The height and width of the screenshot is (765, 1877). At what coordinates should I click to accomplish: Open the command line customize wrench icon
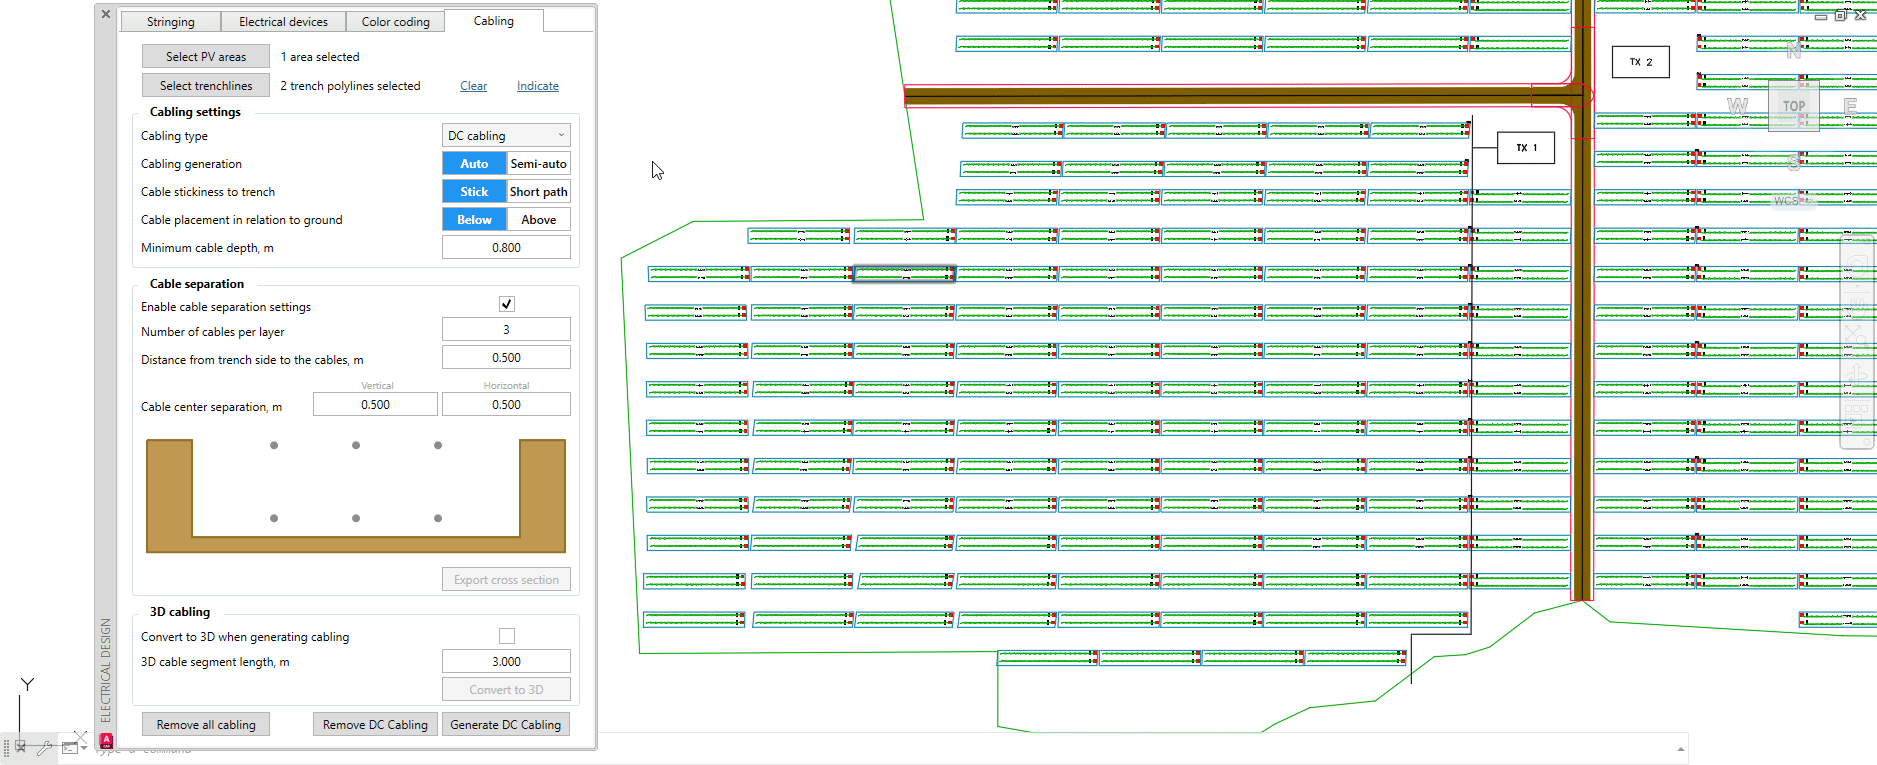[x=45, y=747]
